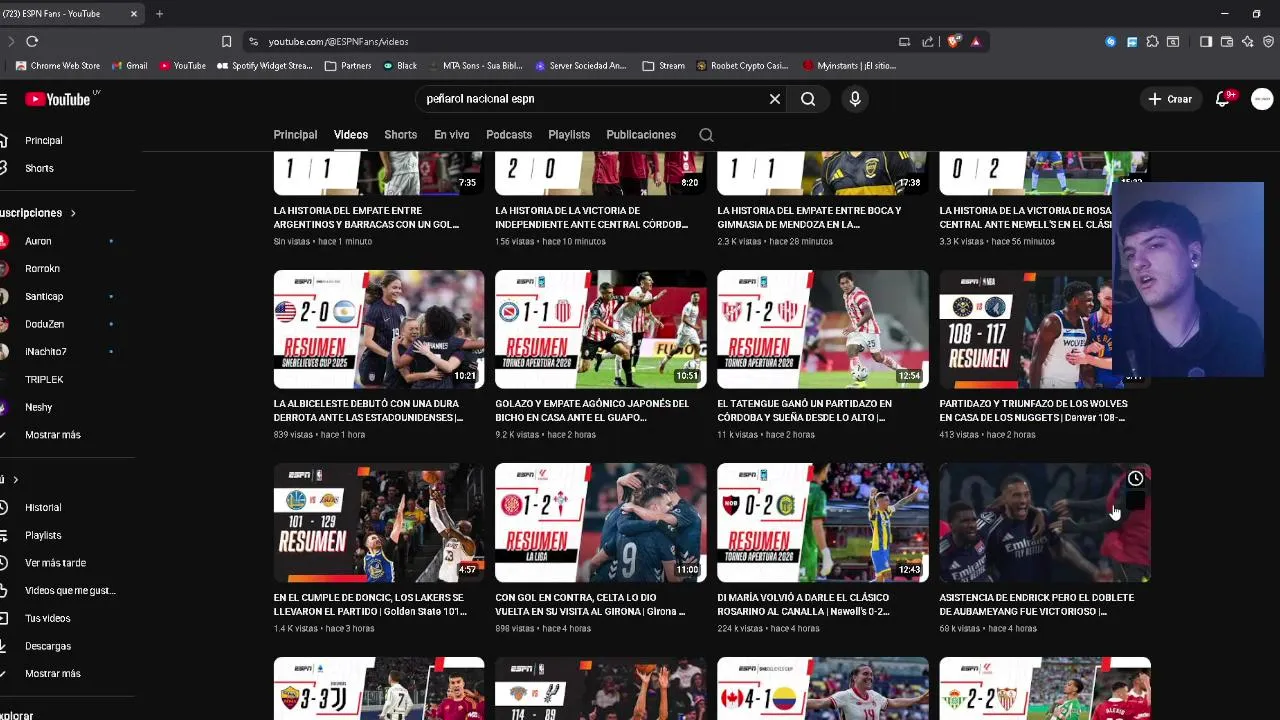
Task: Open 'DI MARÍA VOLVIÓ A DARLE EL CLÁSICO' title
Action: coord(804,605)
